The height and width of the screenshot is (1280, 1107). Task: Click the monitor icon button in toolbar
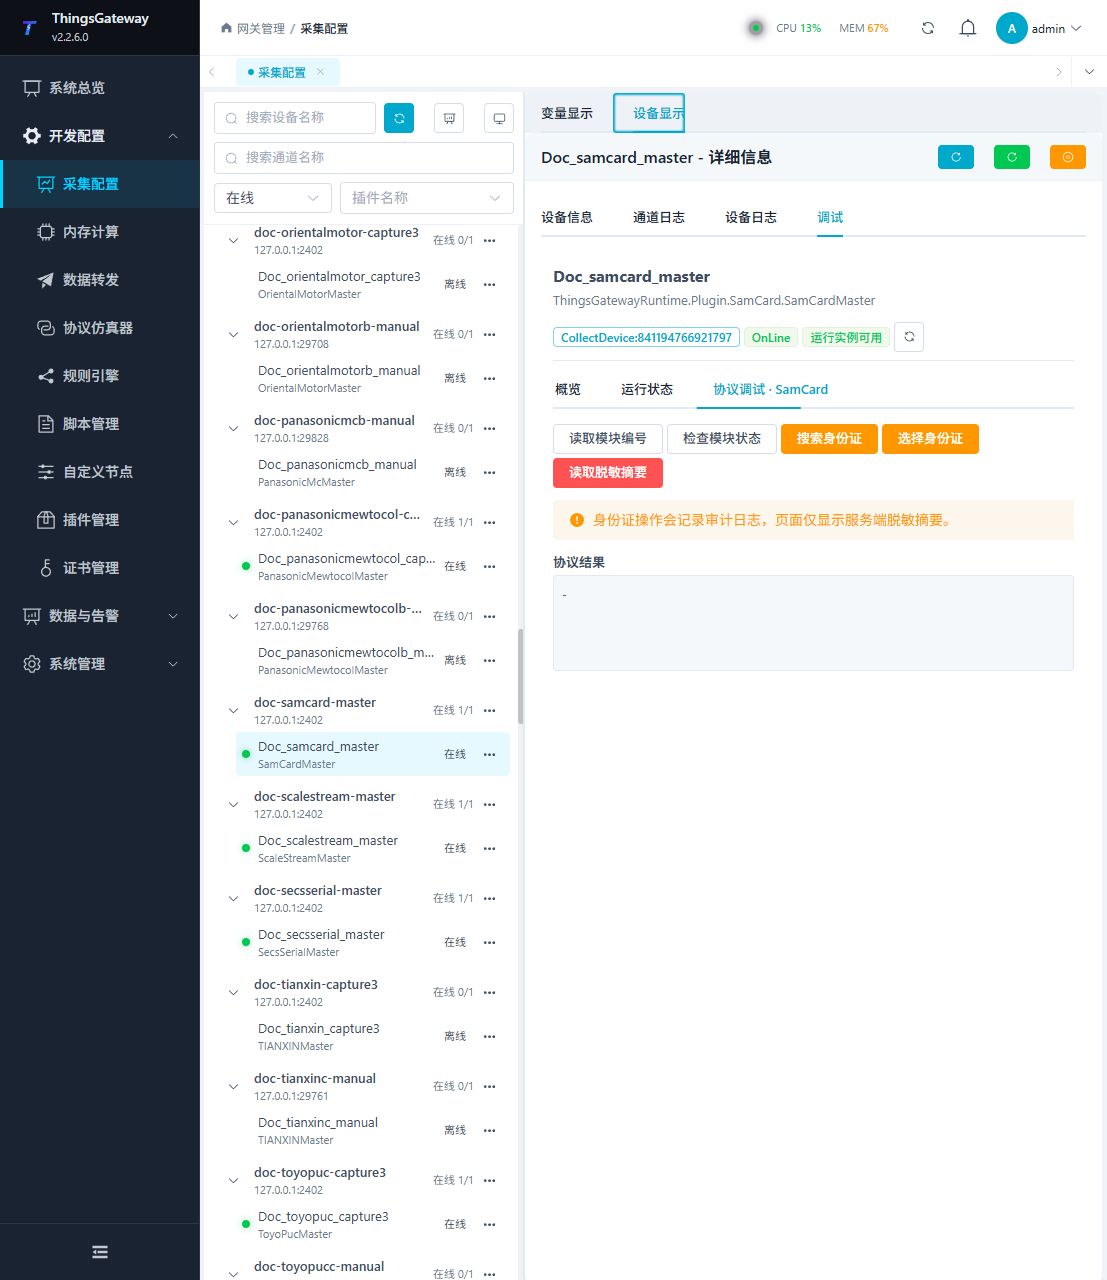(x=499, y=118)
